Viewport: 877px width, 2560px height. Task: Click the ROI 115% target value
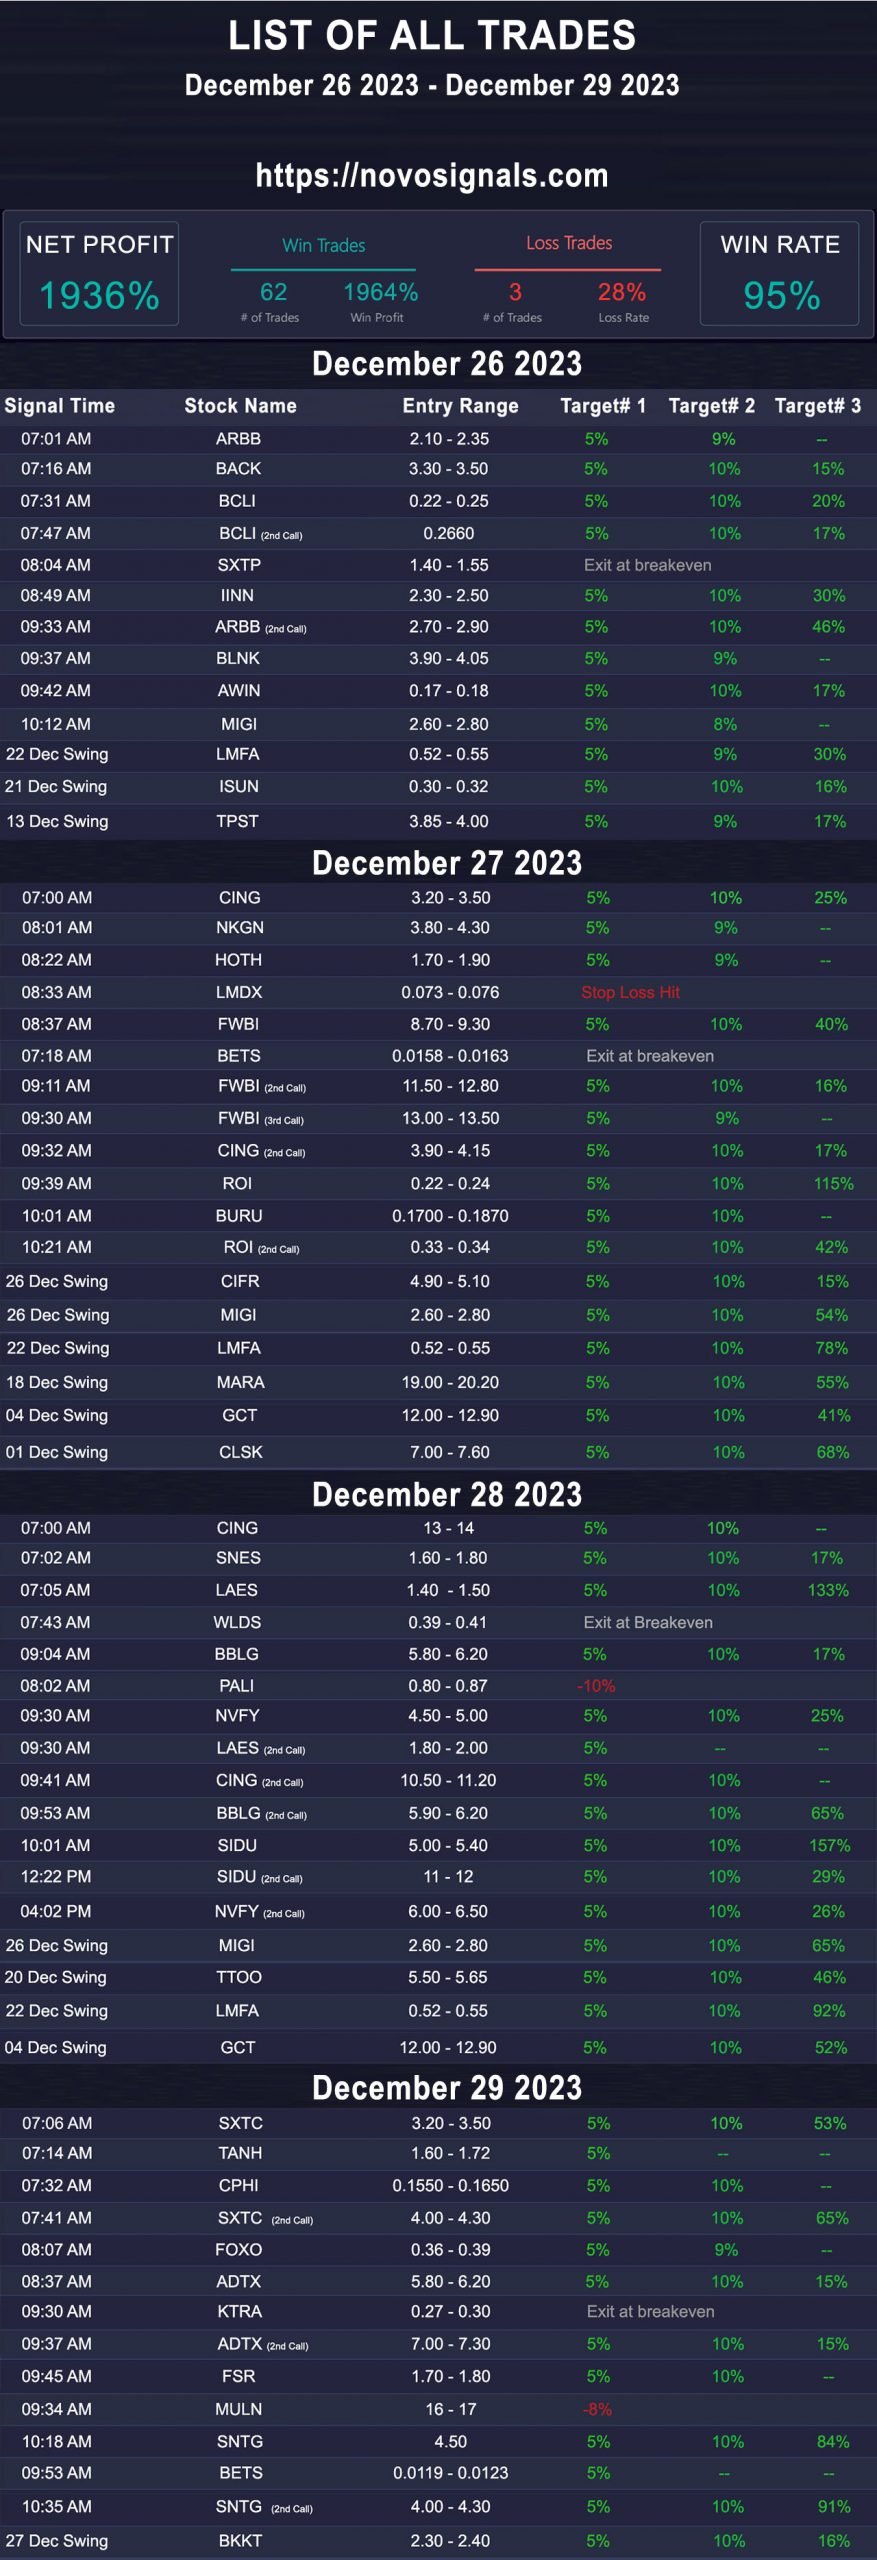[833, 1183]
